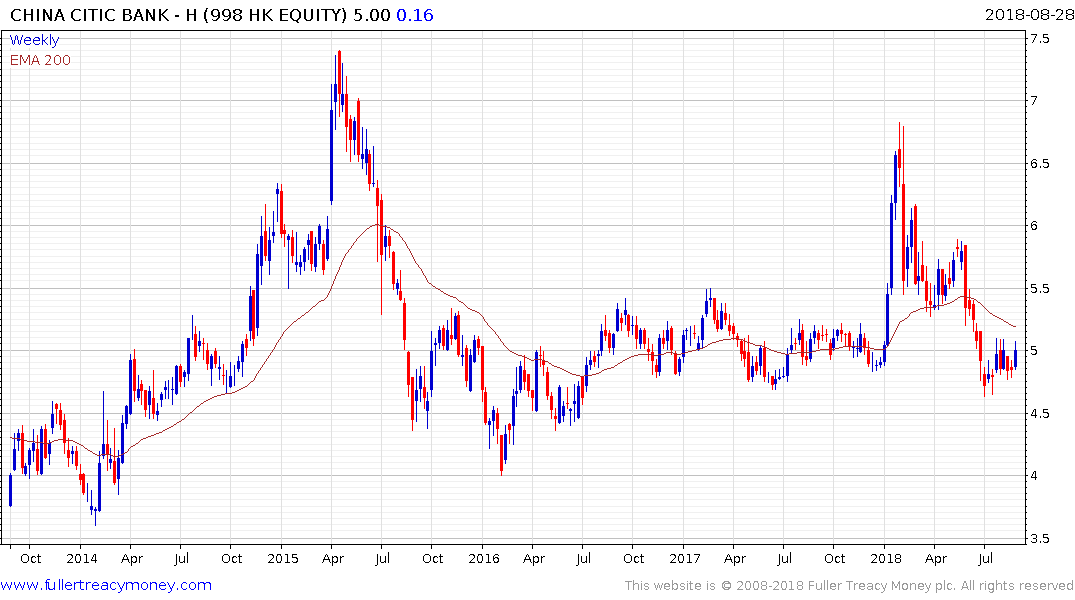Open the www.fullertreacymoney.com link
Image resolution: width=1075 pixels, height=600 pixels.
[x=106, y=585]
